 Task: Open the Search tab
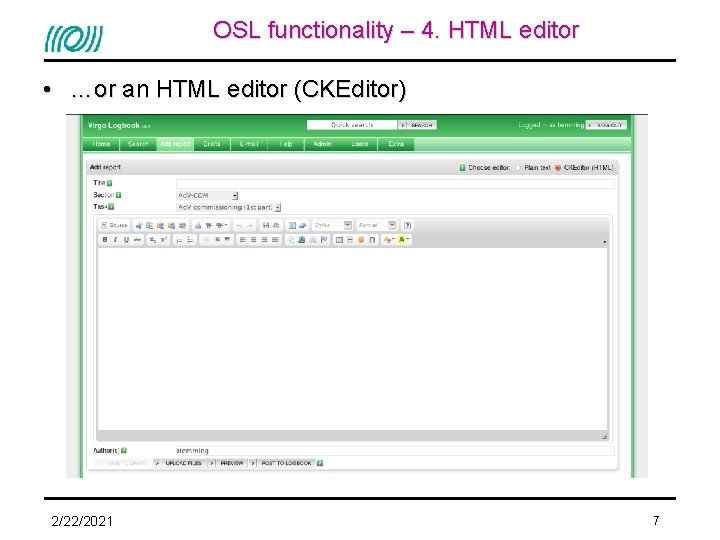138,144
